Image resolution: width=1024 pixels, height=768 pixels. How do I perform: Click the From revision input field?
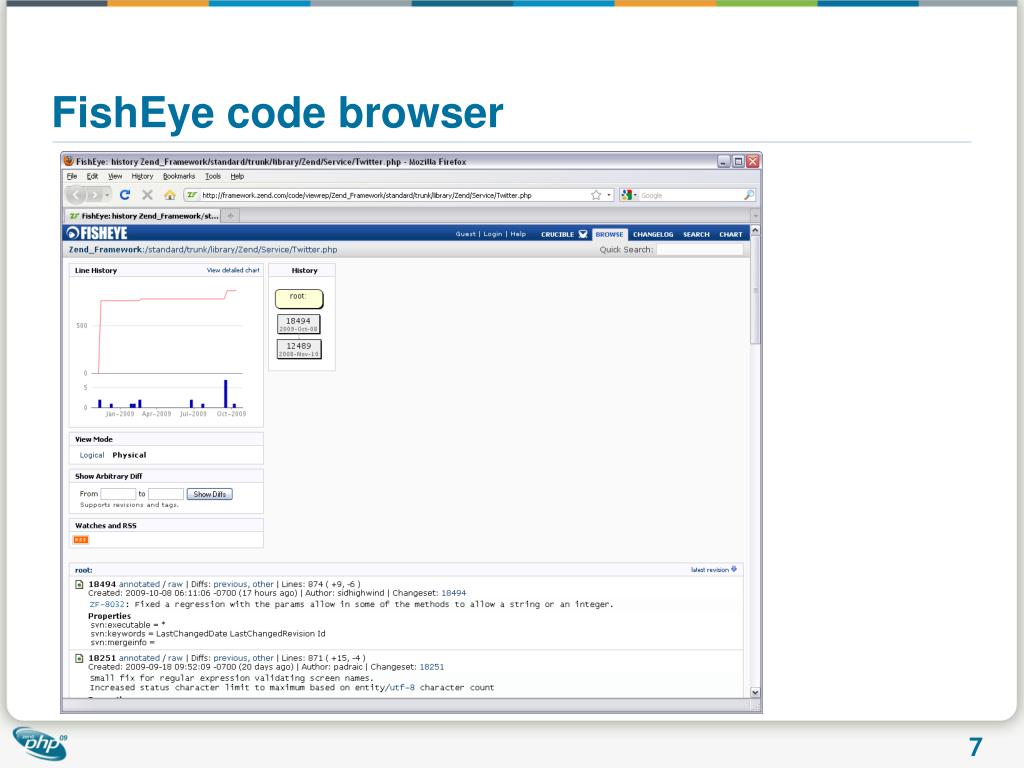point(118,494)
